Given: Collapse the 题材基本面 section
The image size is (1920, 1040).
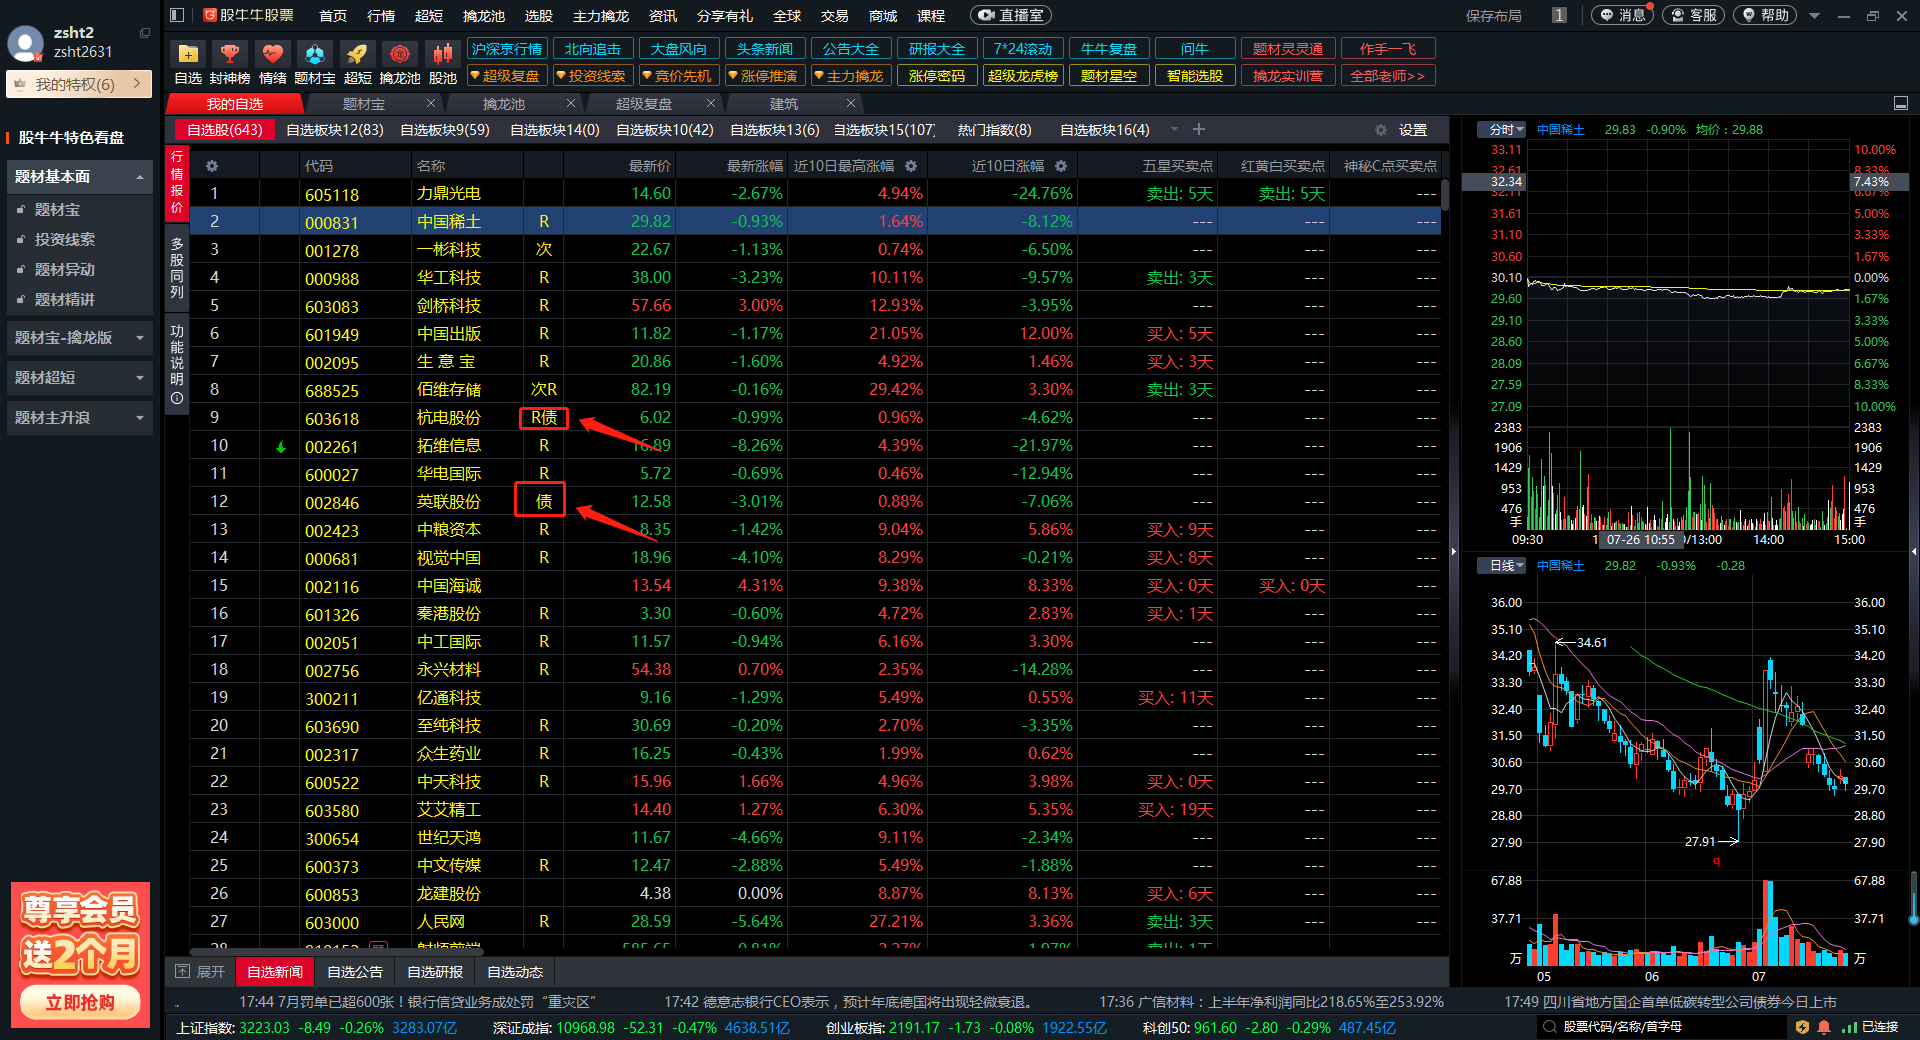Looking at the screenshot, I should (x=80, y=177).
